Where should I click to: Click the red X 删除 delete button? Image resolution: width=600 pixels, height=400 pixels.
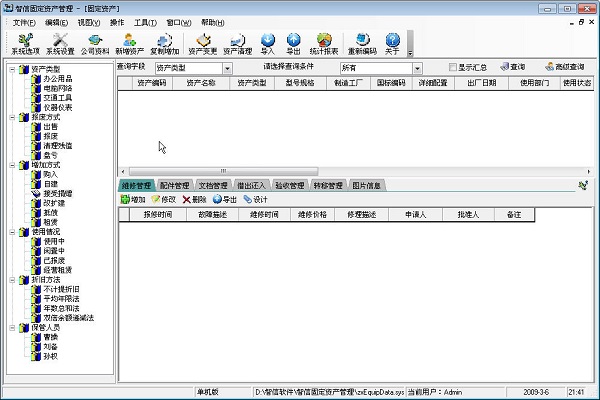coord(194,199)
